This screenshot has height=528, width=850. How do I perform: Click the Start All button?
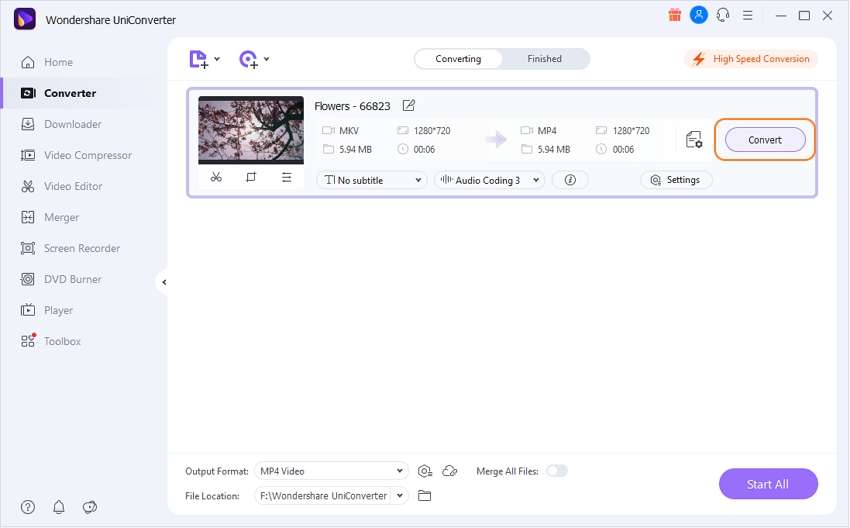768,484
